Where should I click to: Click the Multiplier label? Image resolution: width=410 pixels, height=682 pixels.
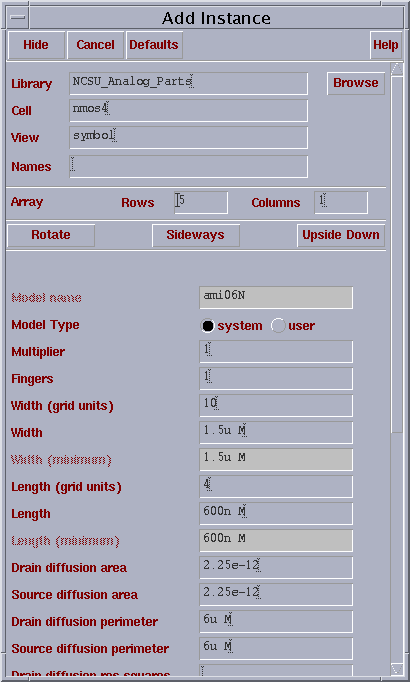(x=38, y=352)
